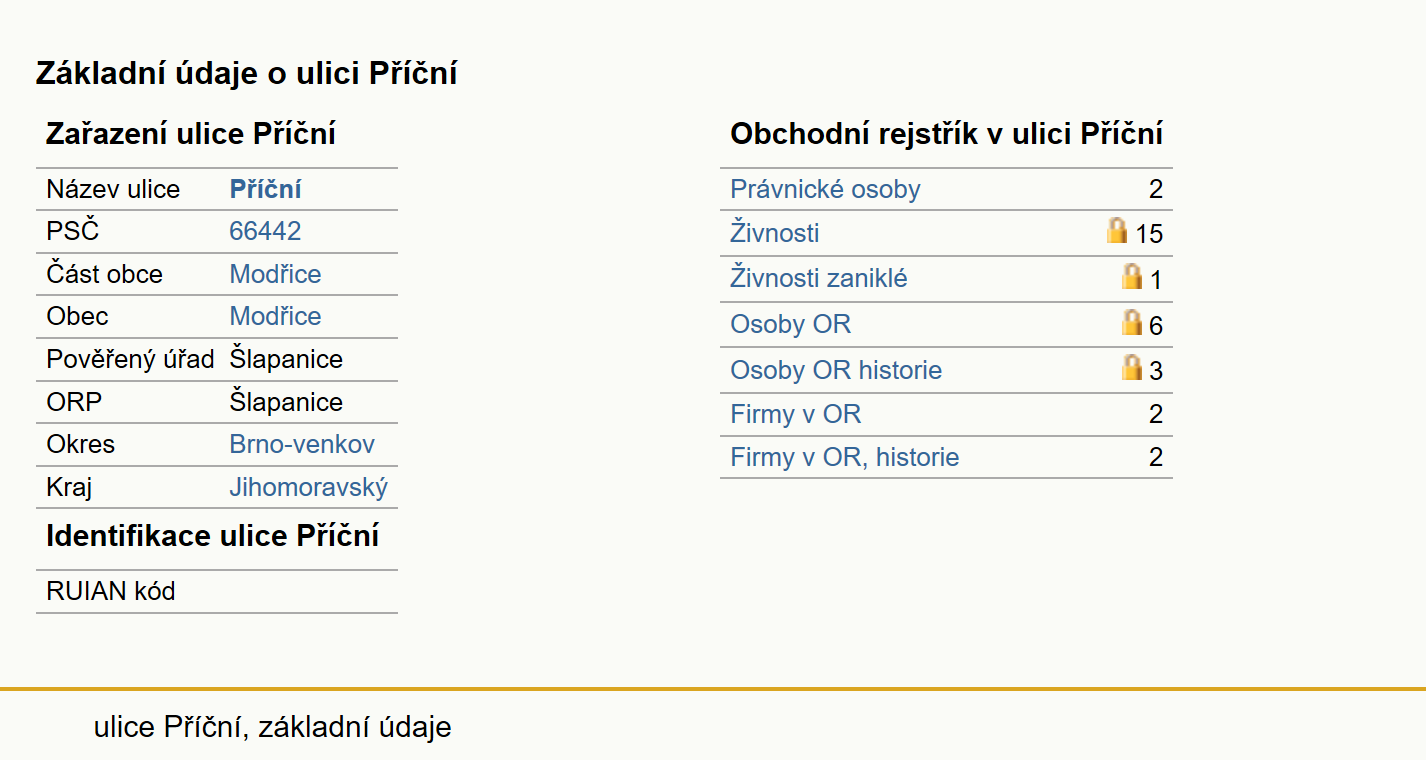Click the lock icon in Osoby OR historie row

pyautogui.click(x=1132, y=367)
